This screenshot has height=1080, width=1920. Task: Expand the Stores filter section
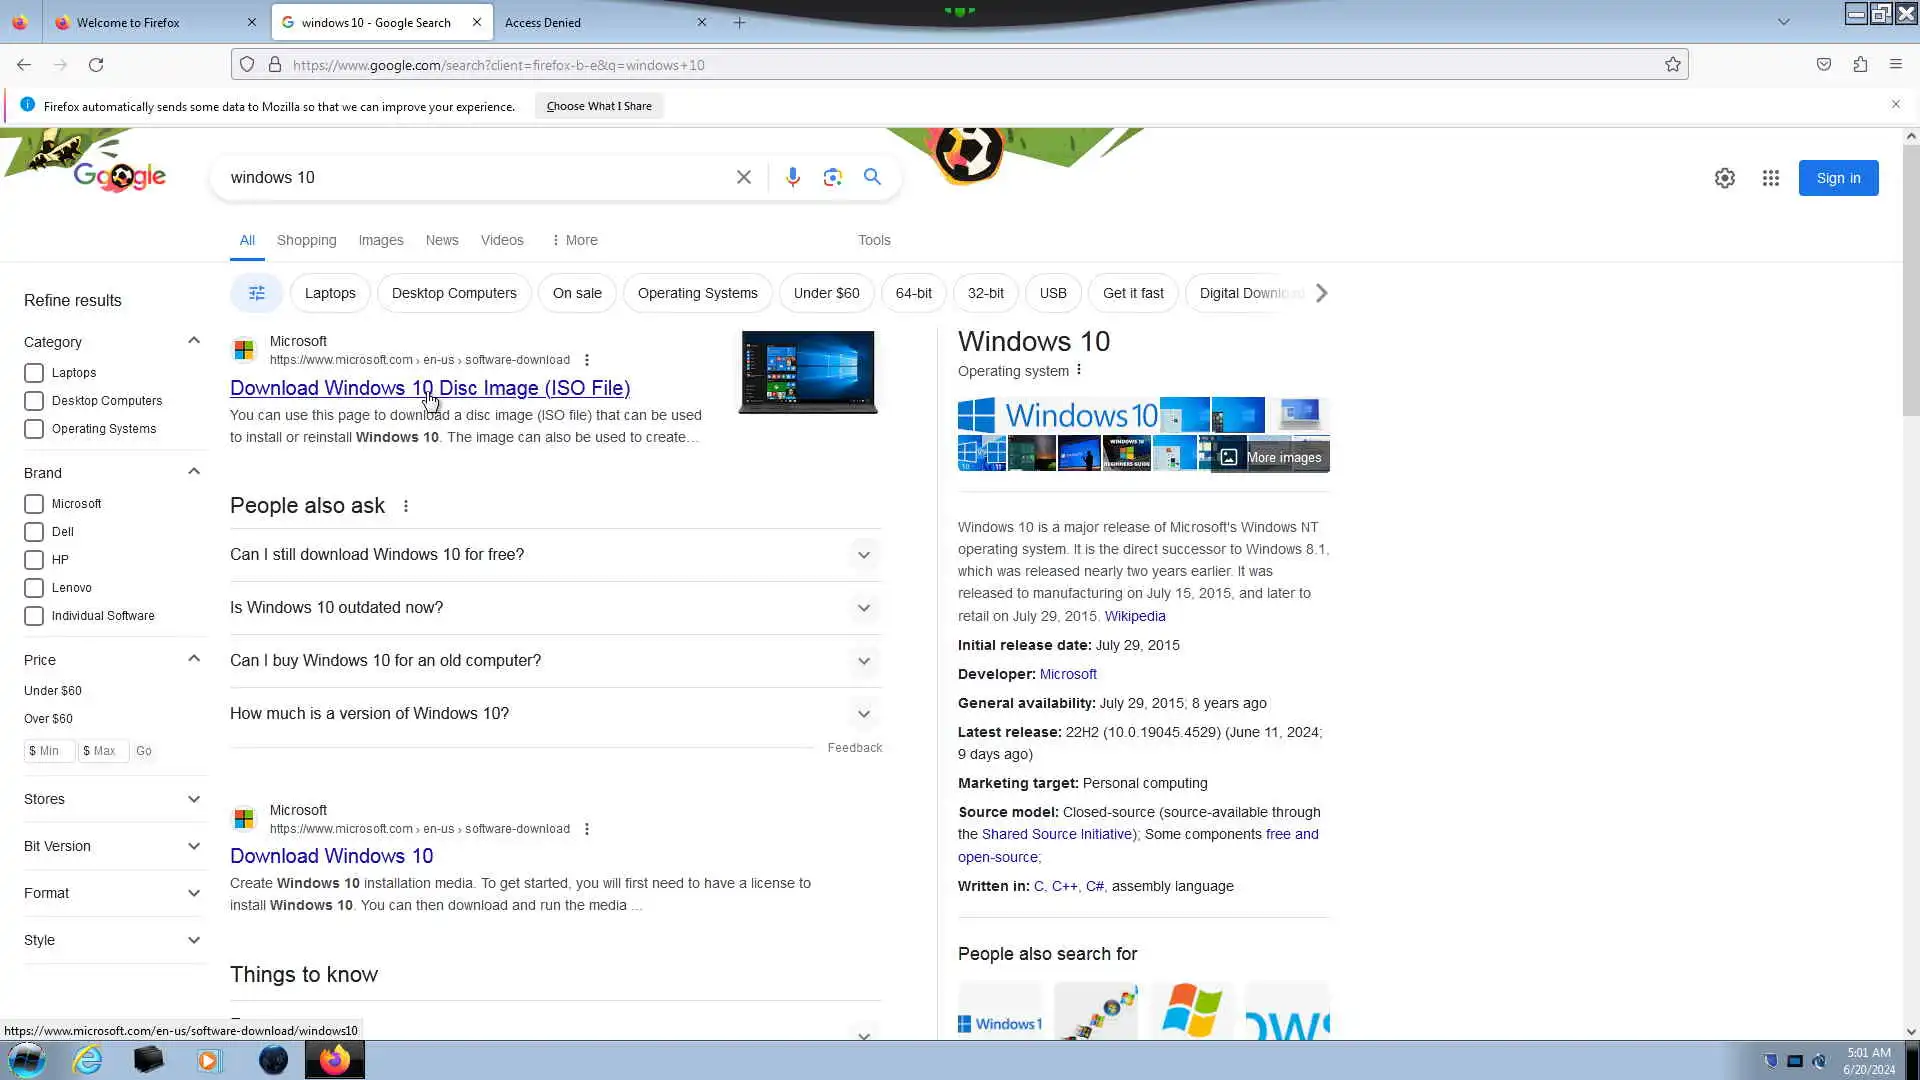click(112, 799)
